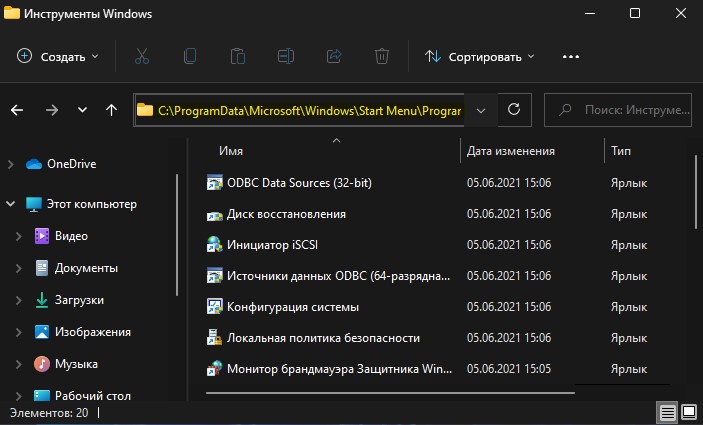
Task: Expand address bar history dropdown
Action: click(481, 110)
